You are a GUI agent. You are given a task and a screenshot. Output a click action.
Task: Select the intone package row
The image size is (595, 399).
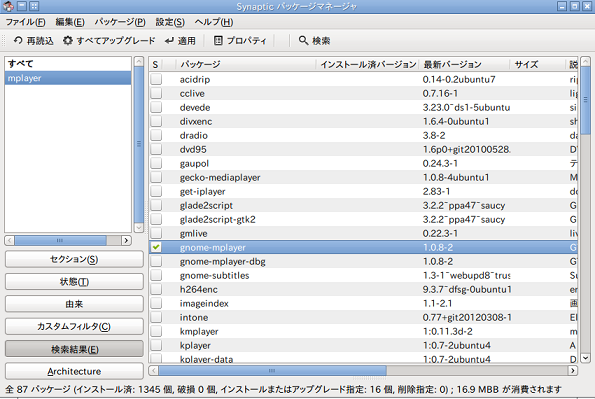tap(363, 317)
